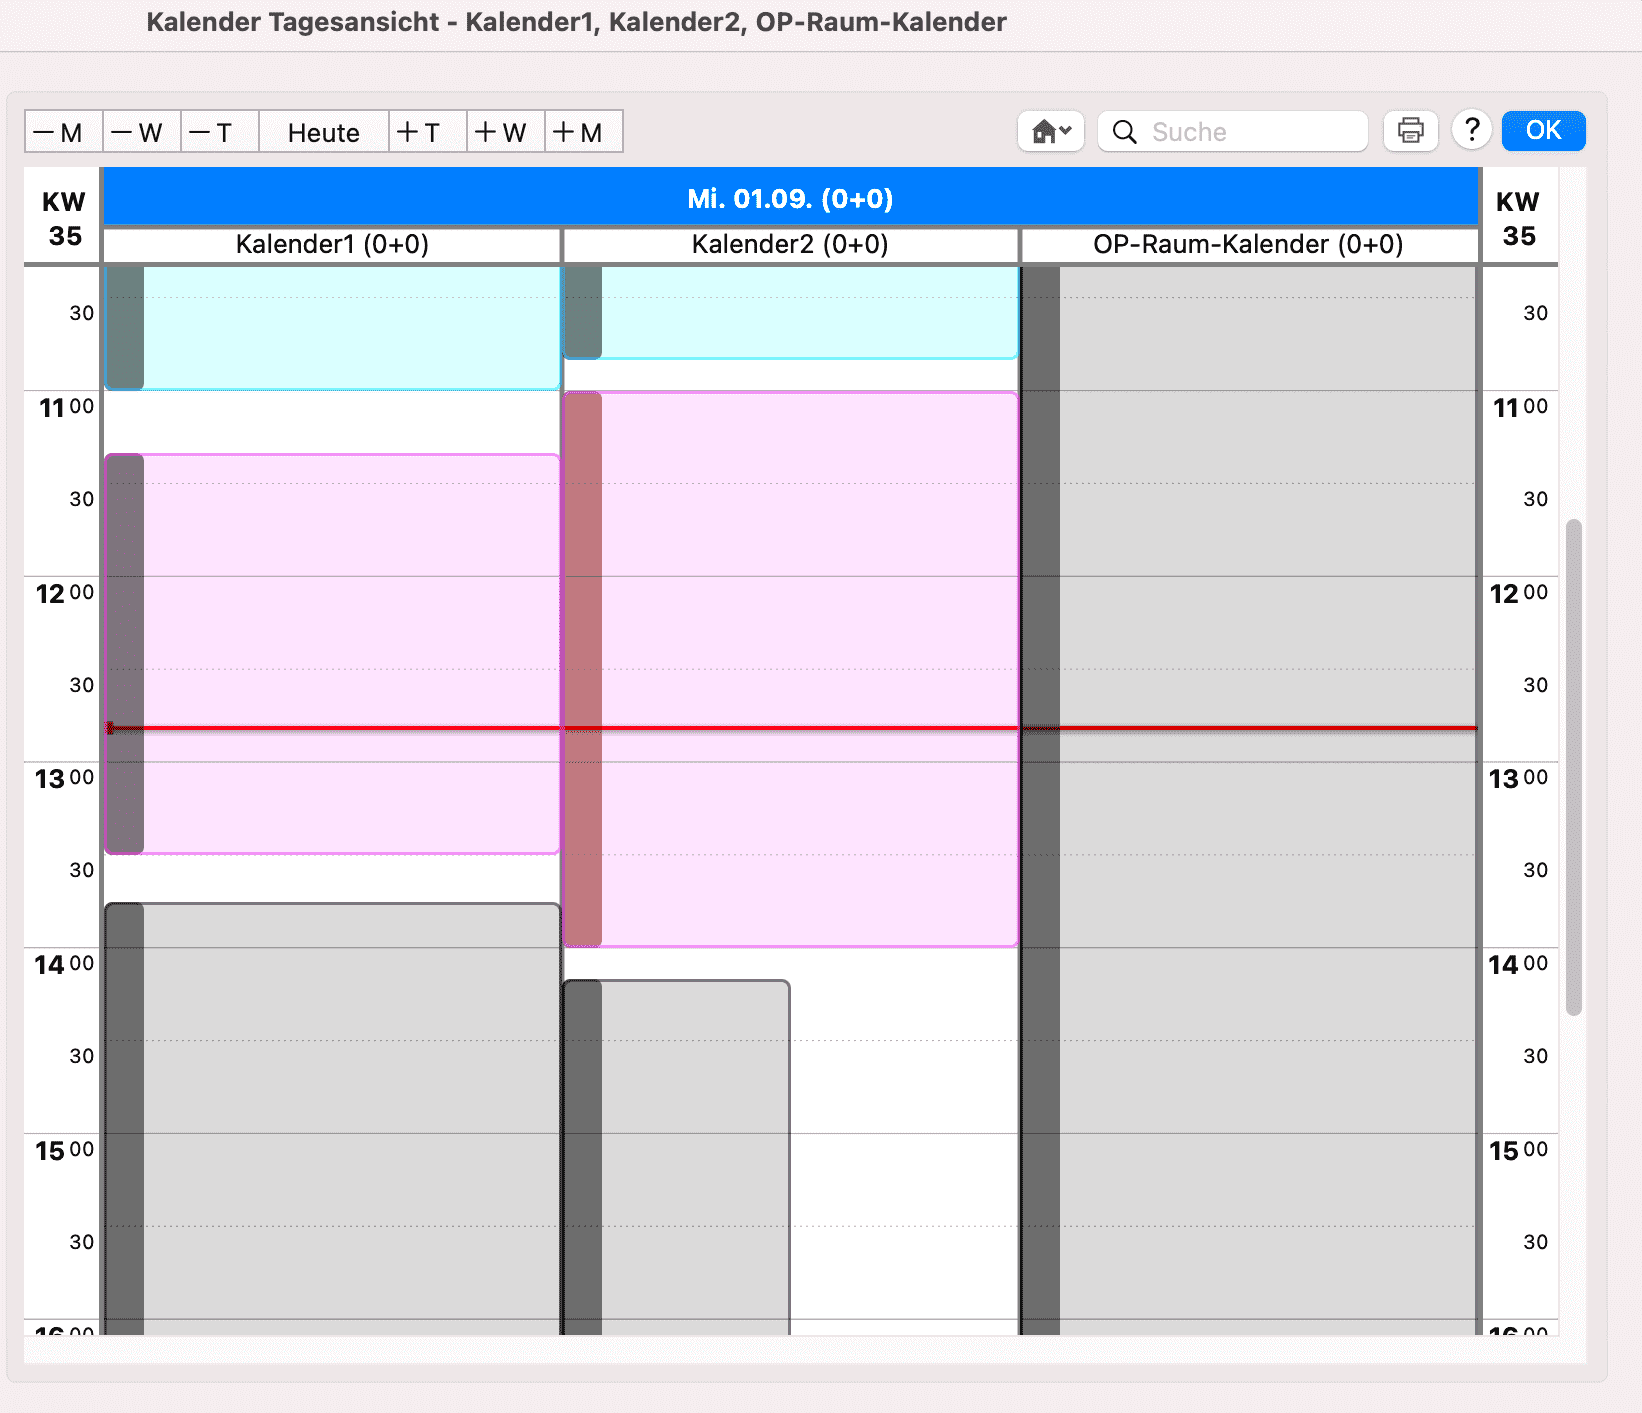Click left KW 35 week label

click(x=64, y=218)
